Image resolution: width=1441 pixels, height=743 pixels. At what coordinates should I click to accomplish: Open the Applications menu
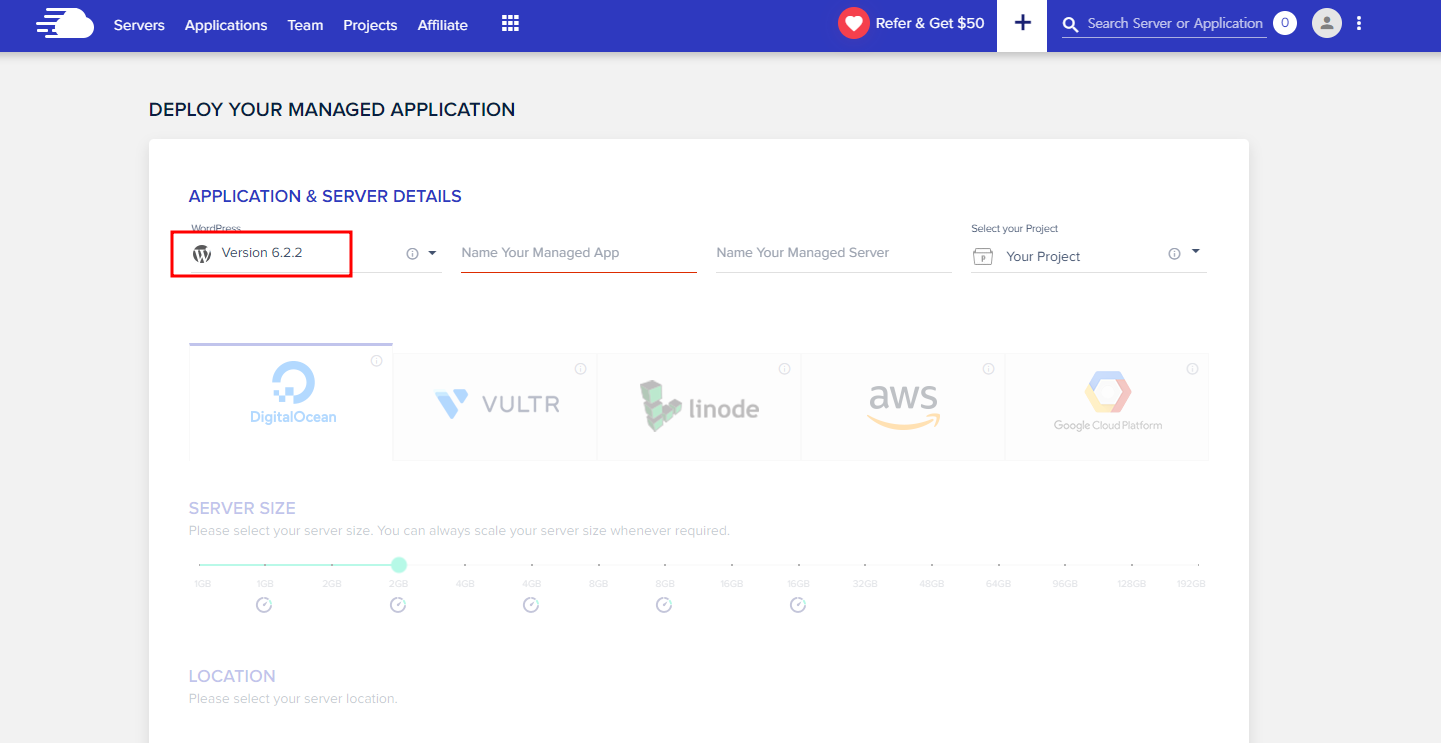(x=226, y=25)
